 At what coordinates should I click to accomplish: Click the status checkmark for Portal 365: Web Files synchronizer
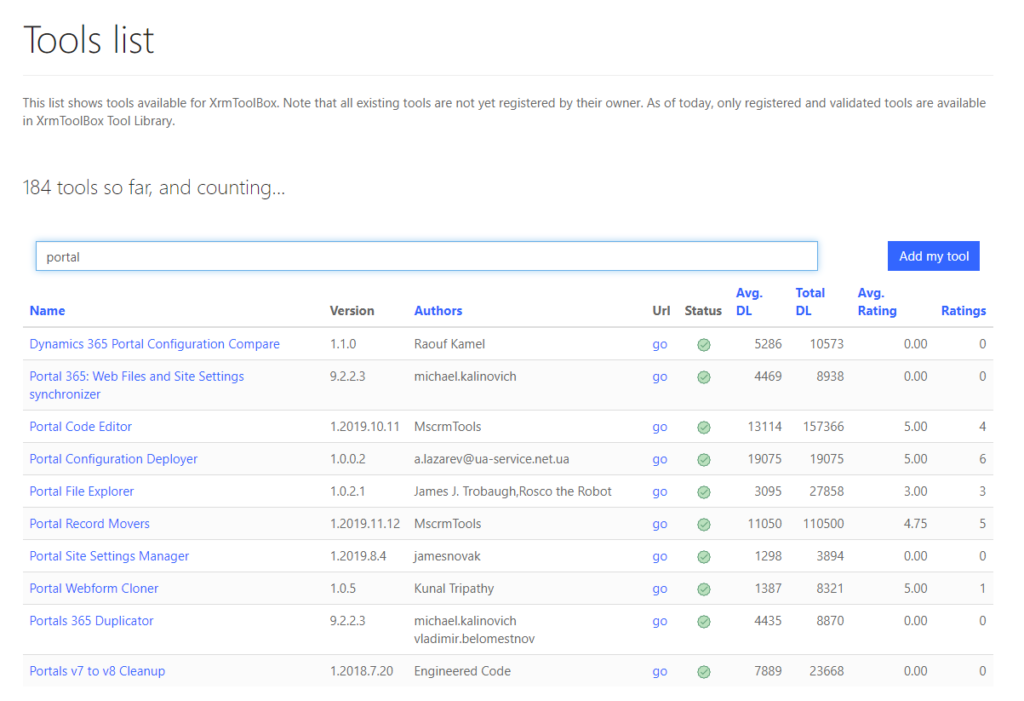click(703, 377)
